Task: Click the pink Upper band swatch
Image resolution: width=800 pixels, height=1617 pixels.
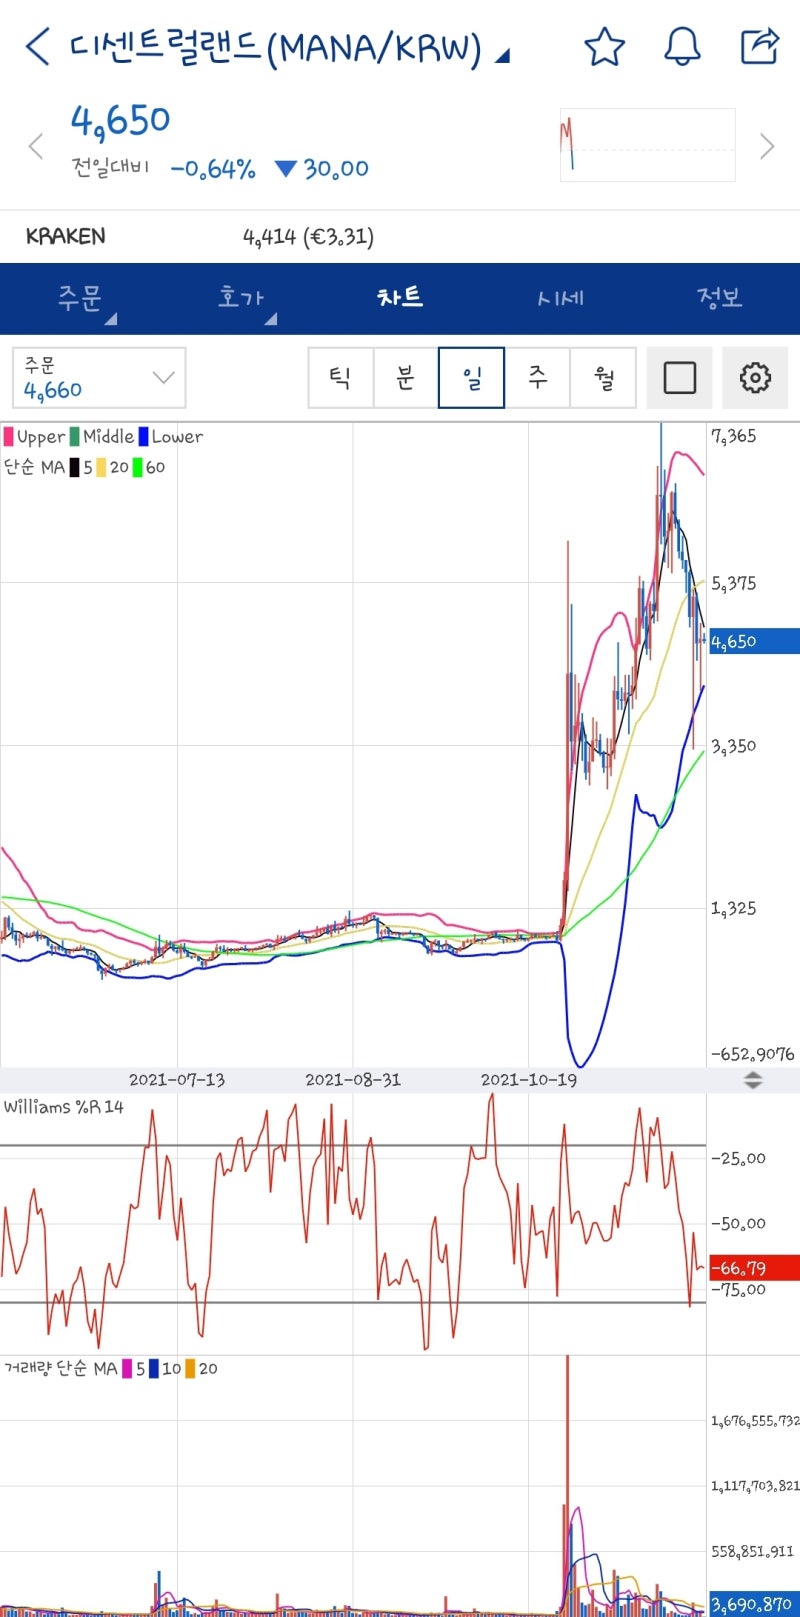Action: [9, 437]
